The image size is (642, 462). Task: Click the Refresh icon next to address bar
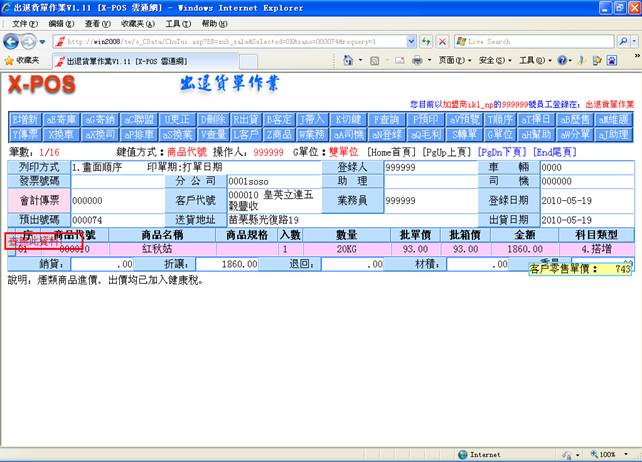tap(425, 42)
